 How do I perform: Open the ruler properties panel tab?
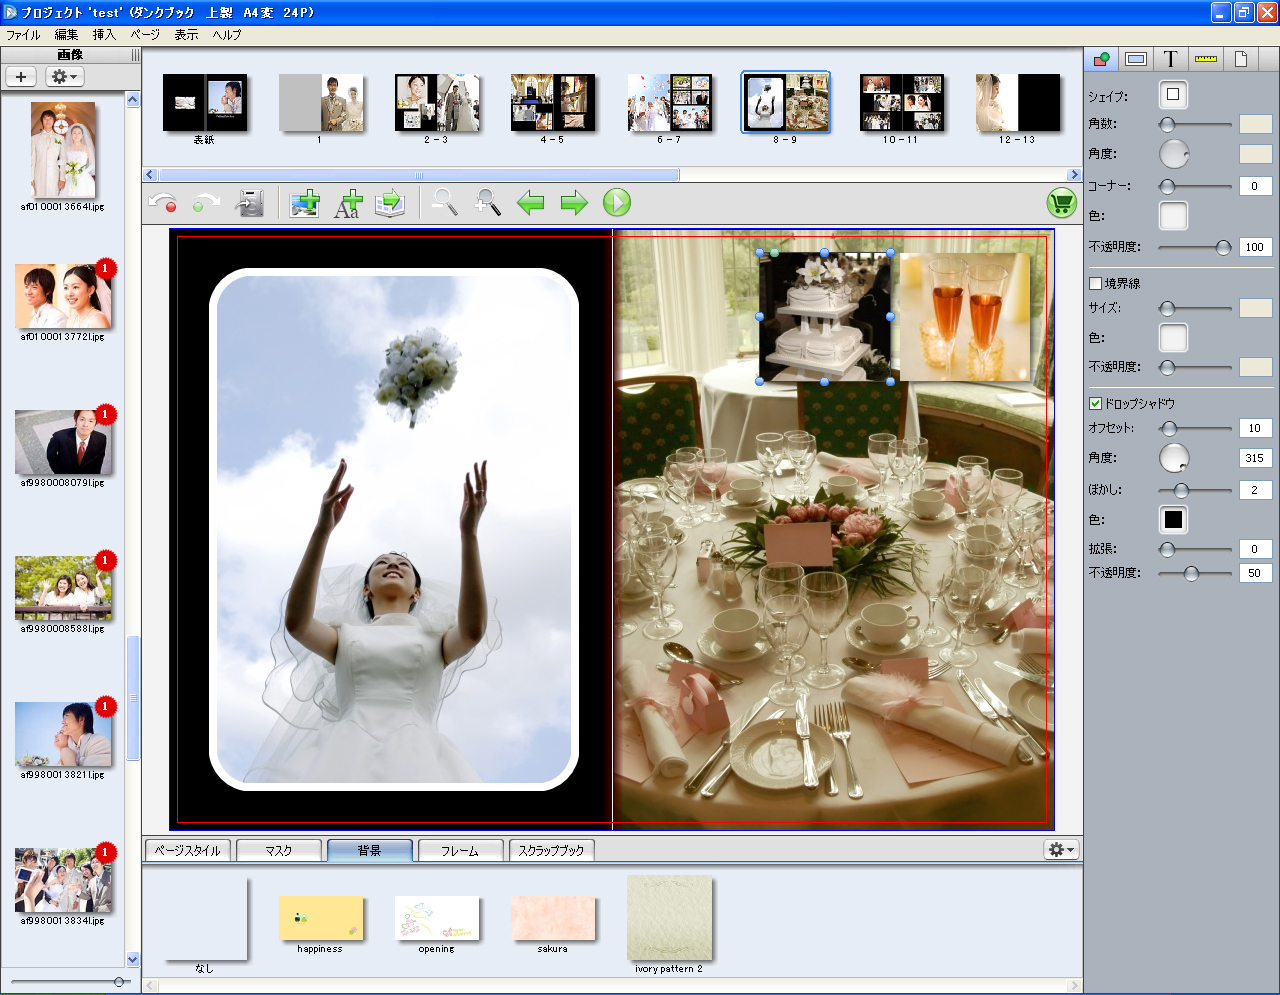point(1205,59)
